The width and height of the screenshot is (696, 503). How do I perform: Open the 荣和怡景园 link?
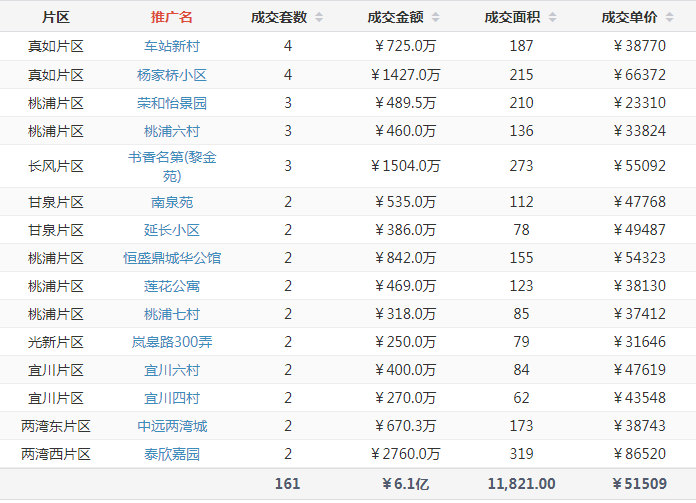point(172,103)
